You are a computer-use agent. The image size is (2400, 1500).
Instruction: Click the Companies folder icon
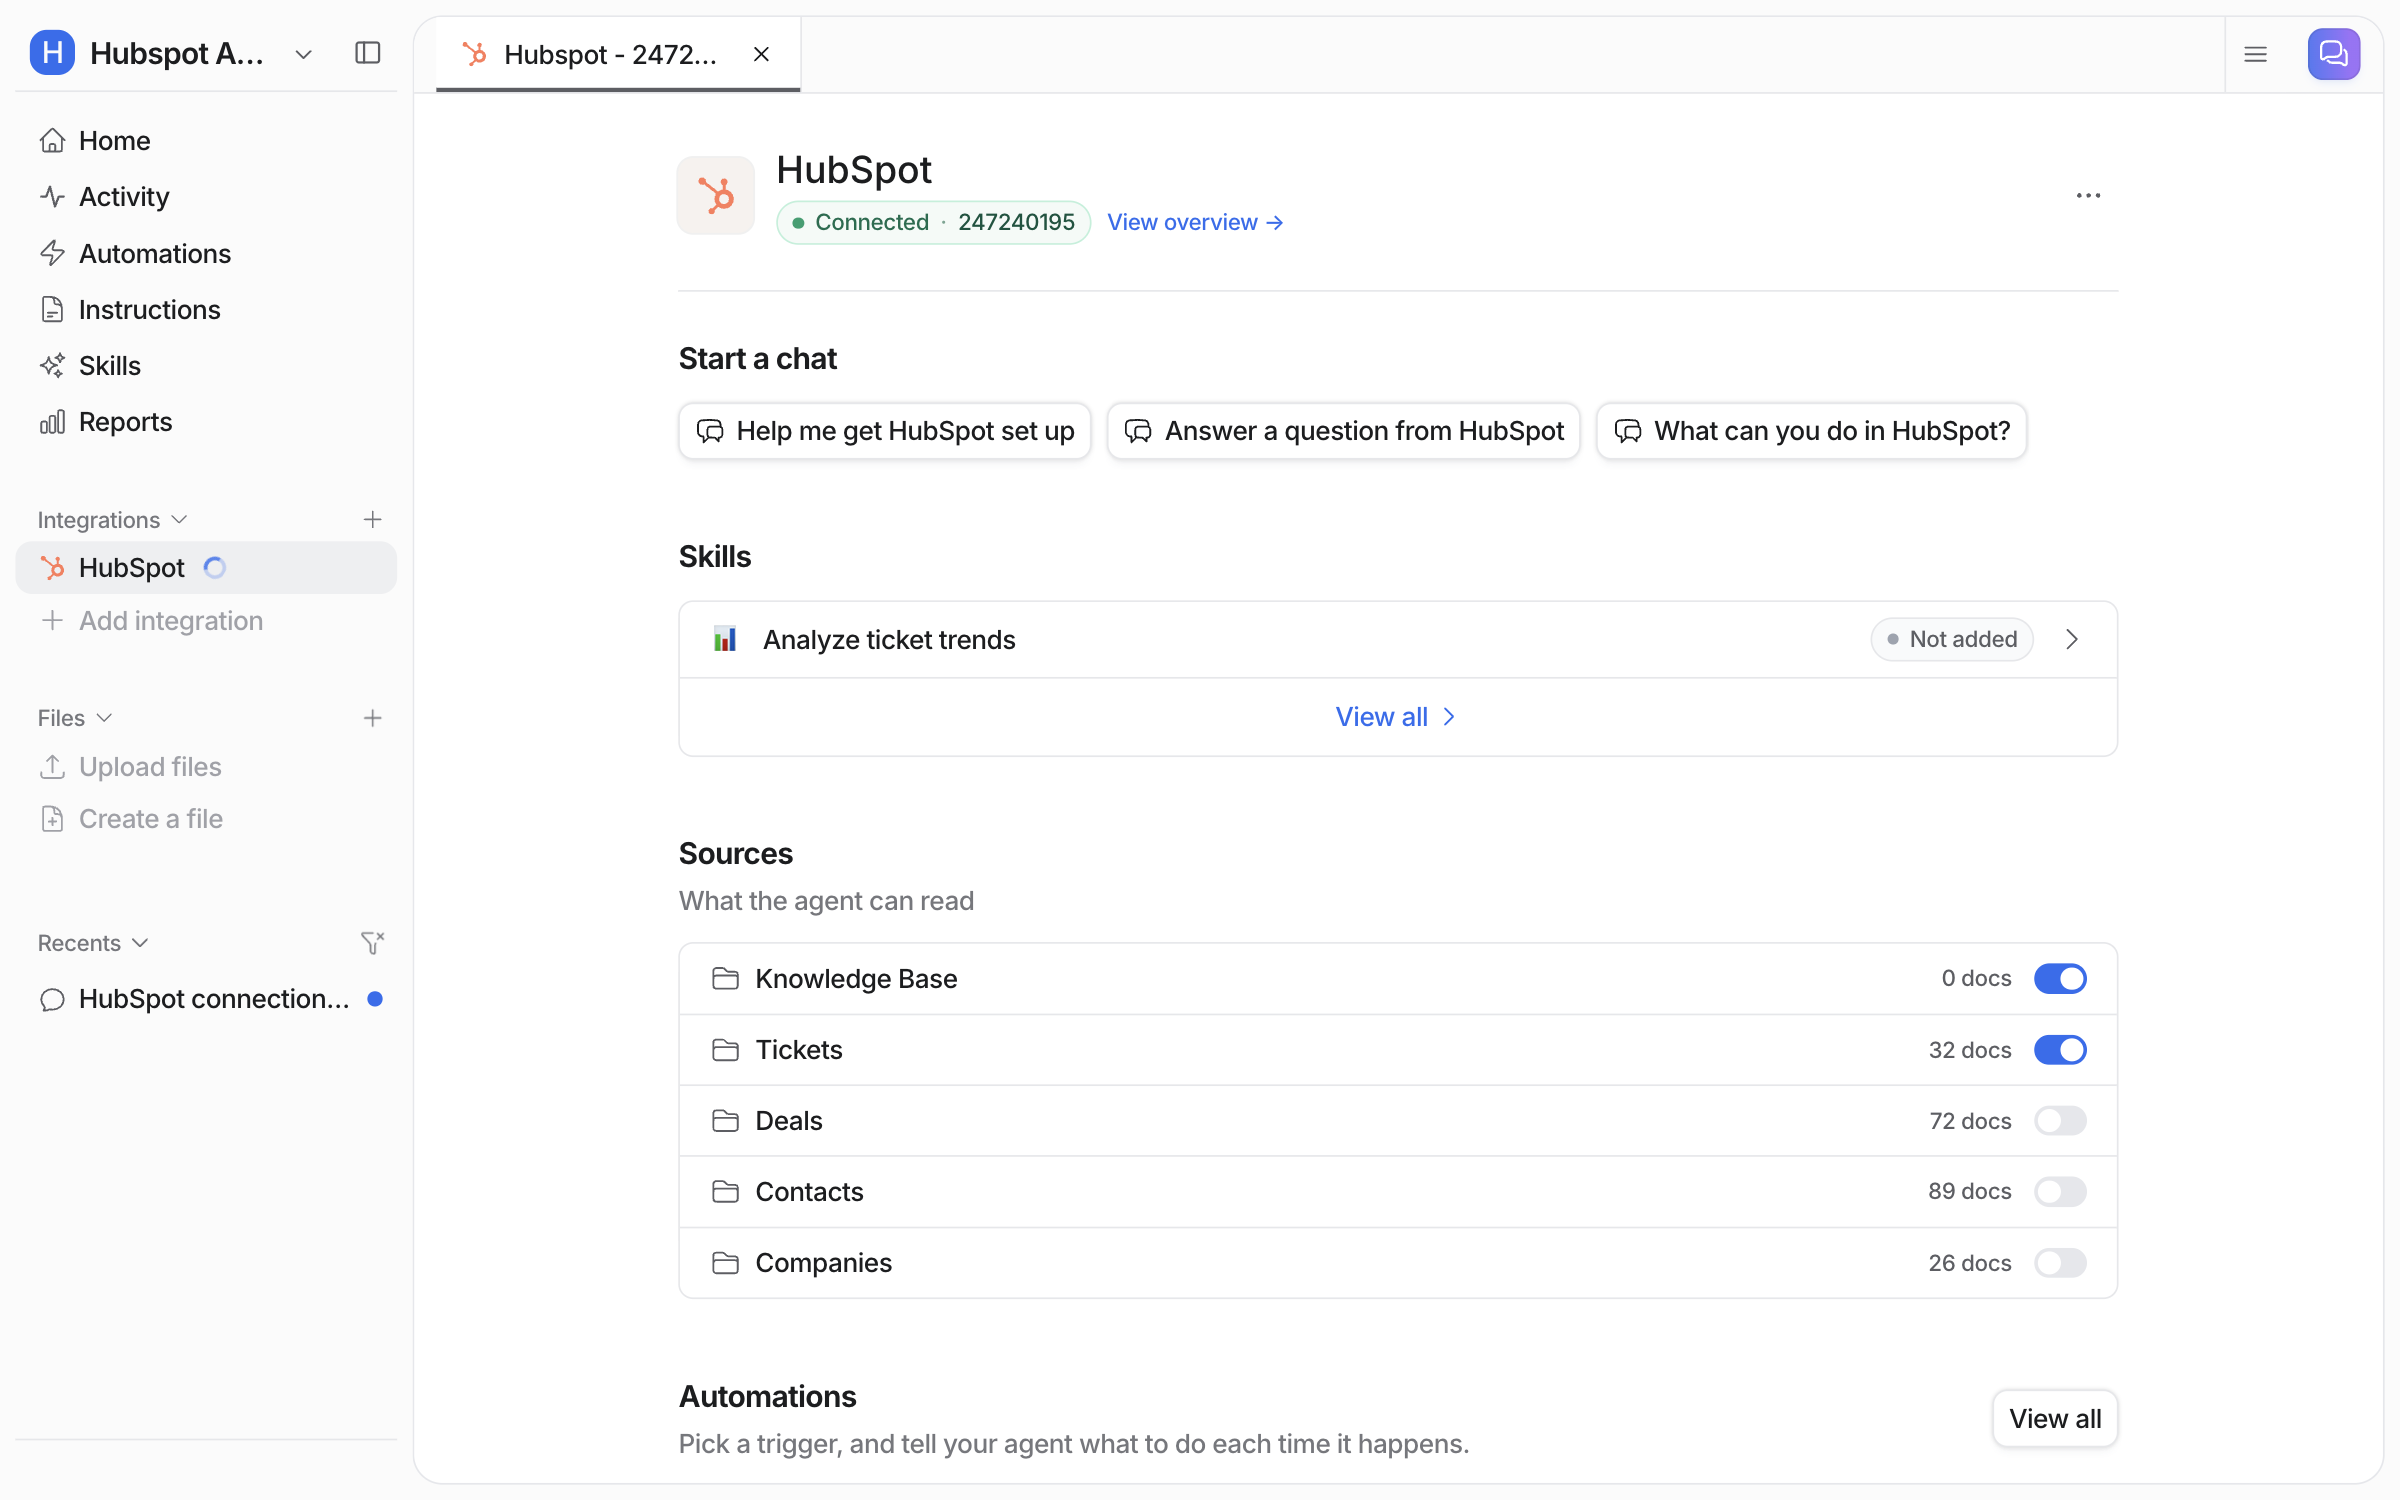(725, 1262)
